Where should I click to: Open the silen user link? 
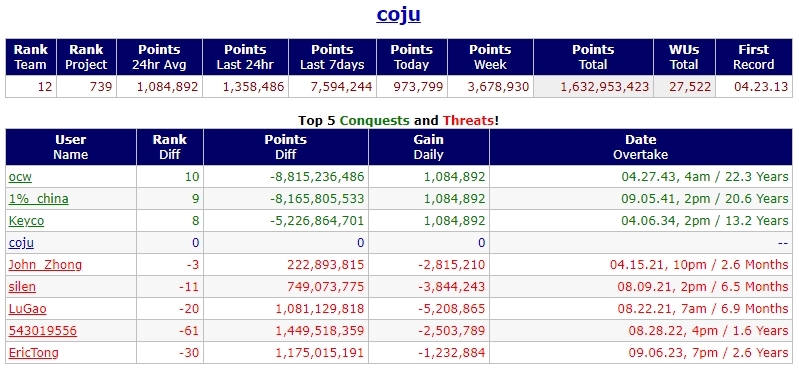[22, 287]
